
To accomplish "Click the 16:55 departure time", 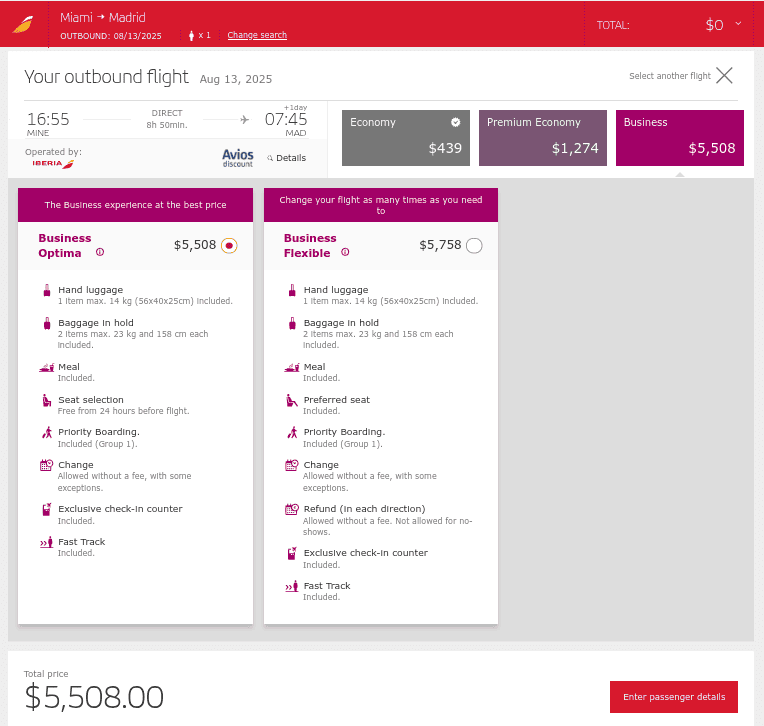I will click(x=48, y=119).
